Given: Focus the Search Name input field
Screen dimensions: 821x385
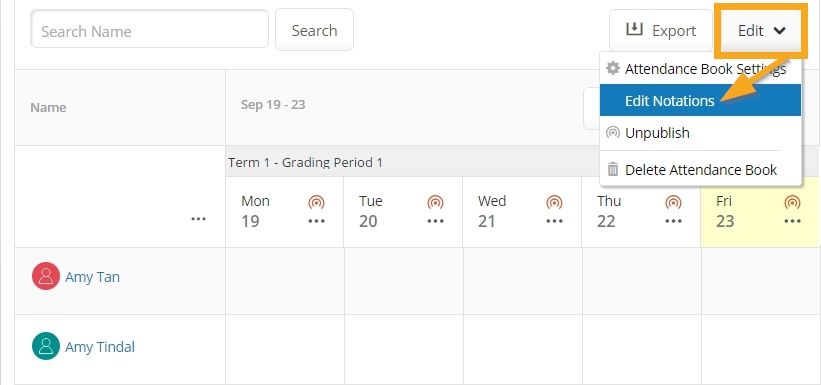Looking at the screenshot, I should [x=150, y=29].
